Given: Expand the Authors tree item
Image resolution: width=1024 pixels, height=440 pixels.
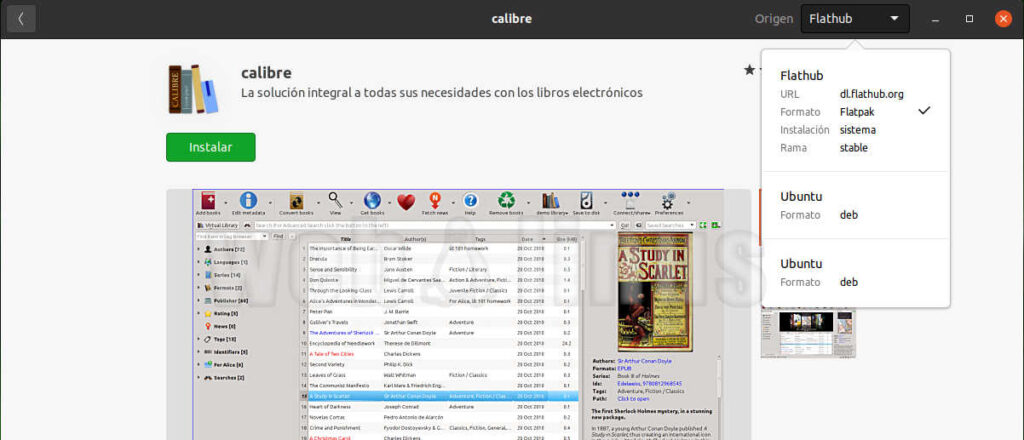Looking at the screenshot, I should [198, 249].
